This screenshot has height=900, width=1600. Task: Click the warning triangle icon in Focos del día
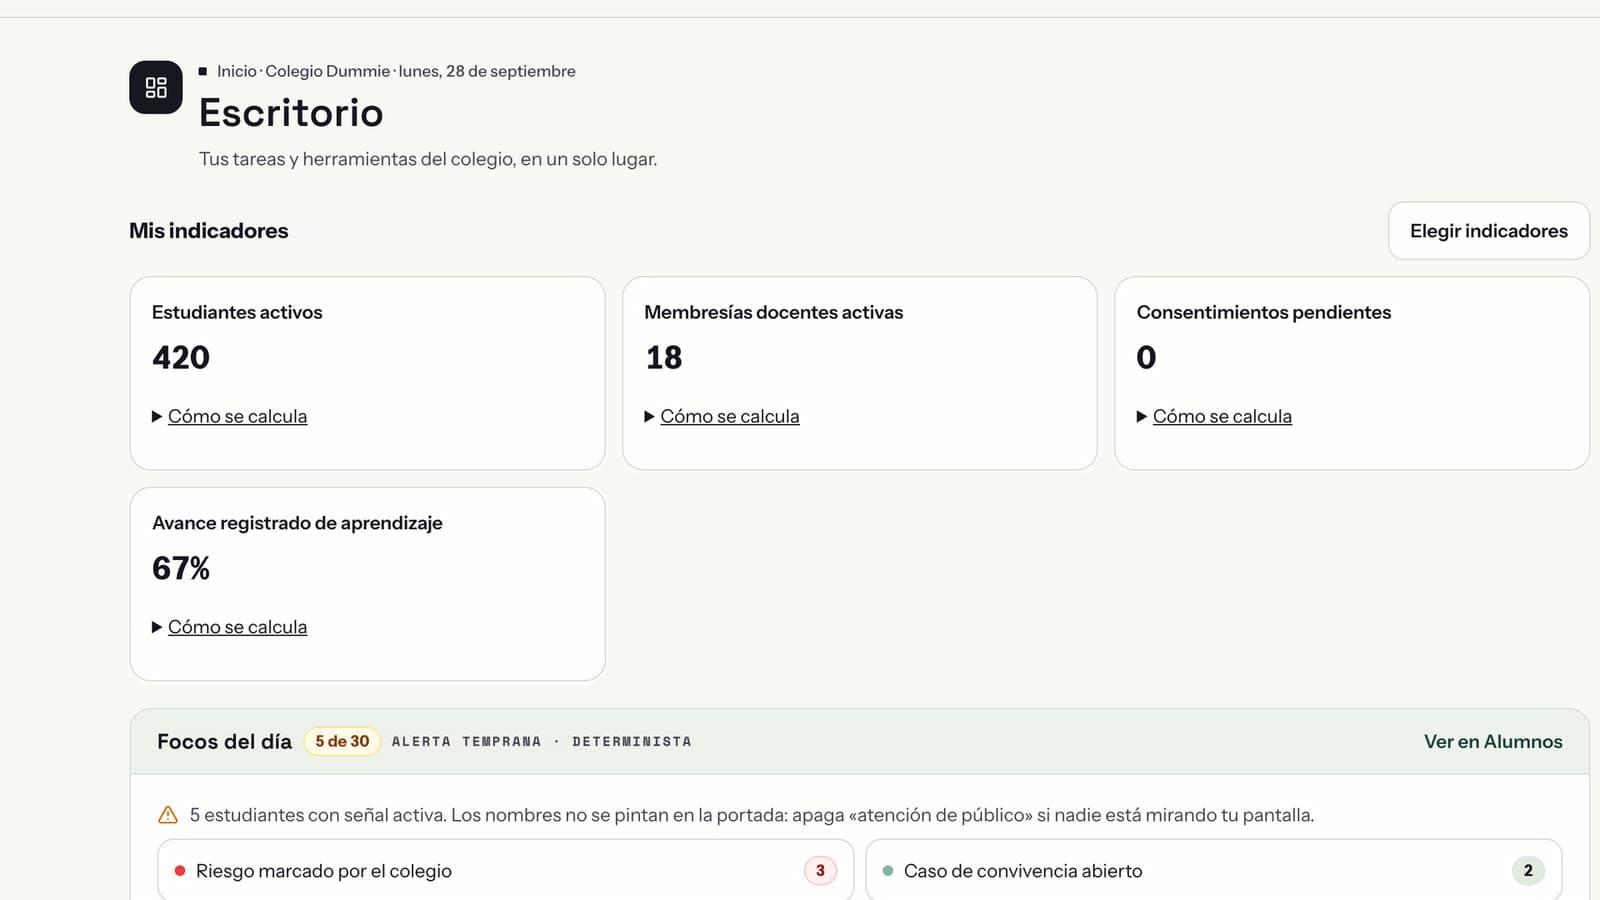168,815
